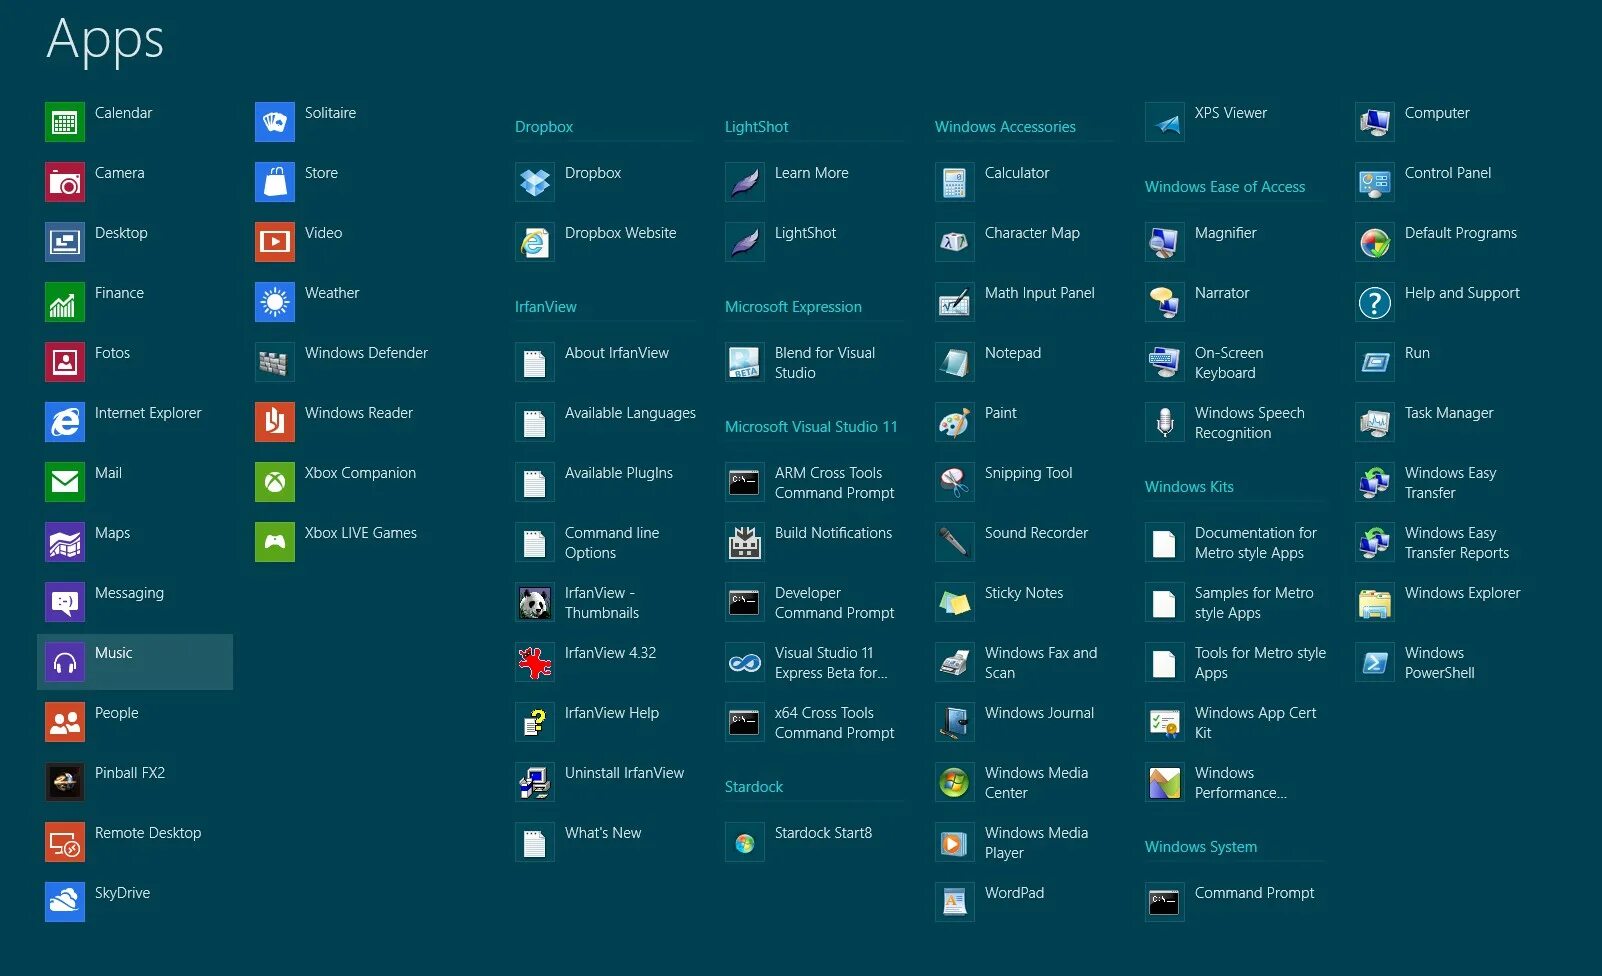Image resolution: width=1602 pixels, height=976 pixels.
Task: Open the Calculator icon
Action: click(x=955, y=182)
